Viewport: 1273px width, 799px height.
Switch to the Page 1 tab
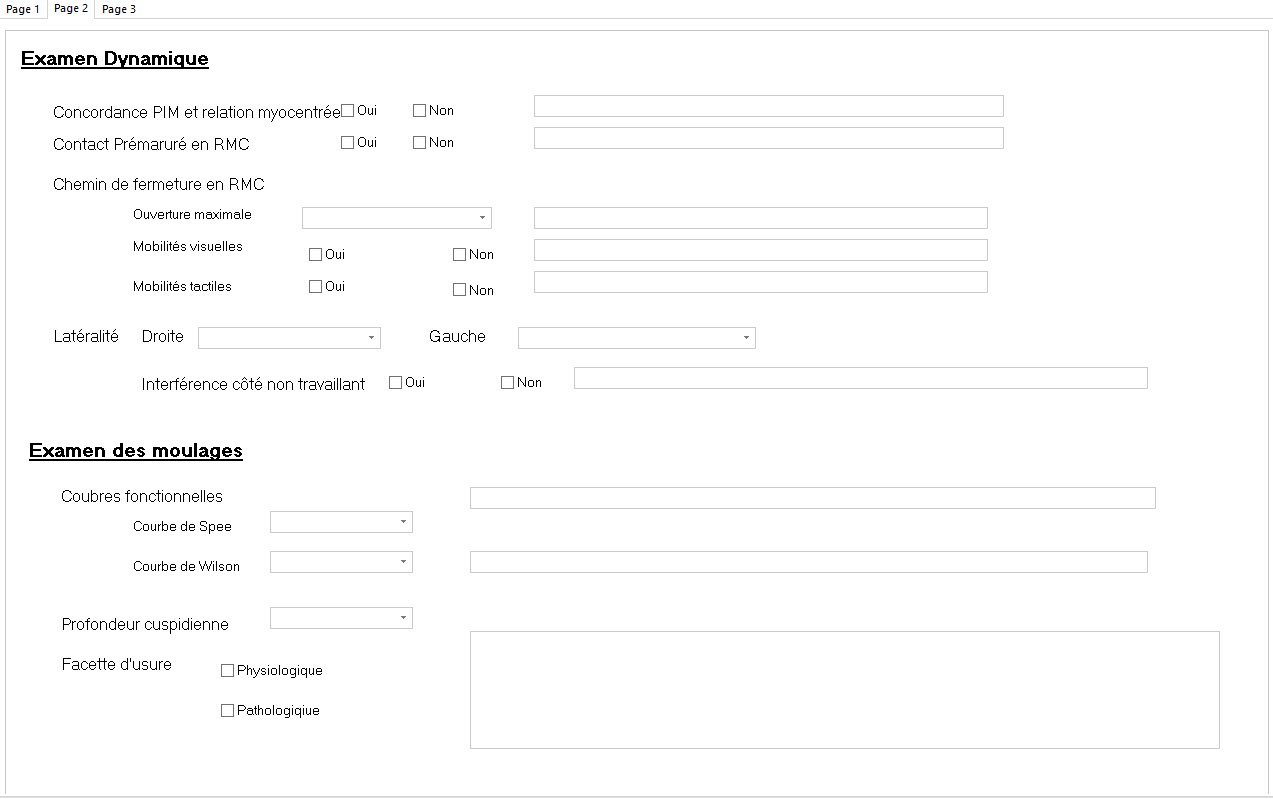point(22,8)
